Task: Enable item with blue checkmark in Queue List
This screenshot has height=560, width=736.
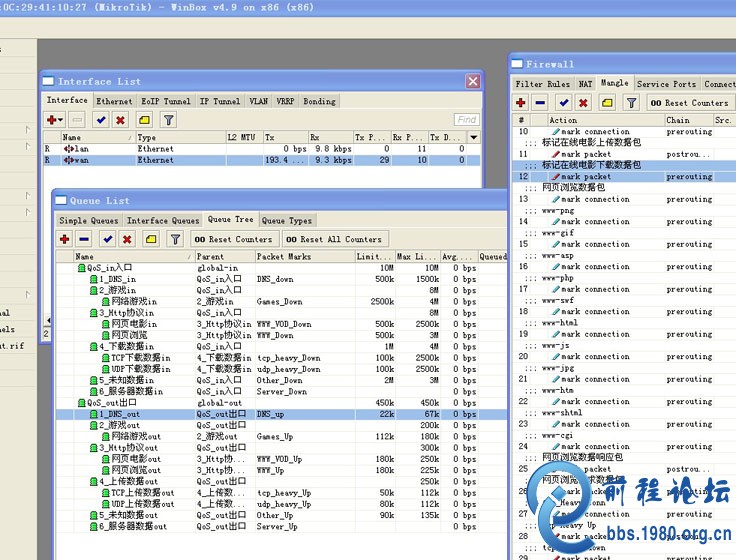Action: 106,239
